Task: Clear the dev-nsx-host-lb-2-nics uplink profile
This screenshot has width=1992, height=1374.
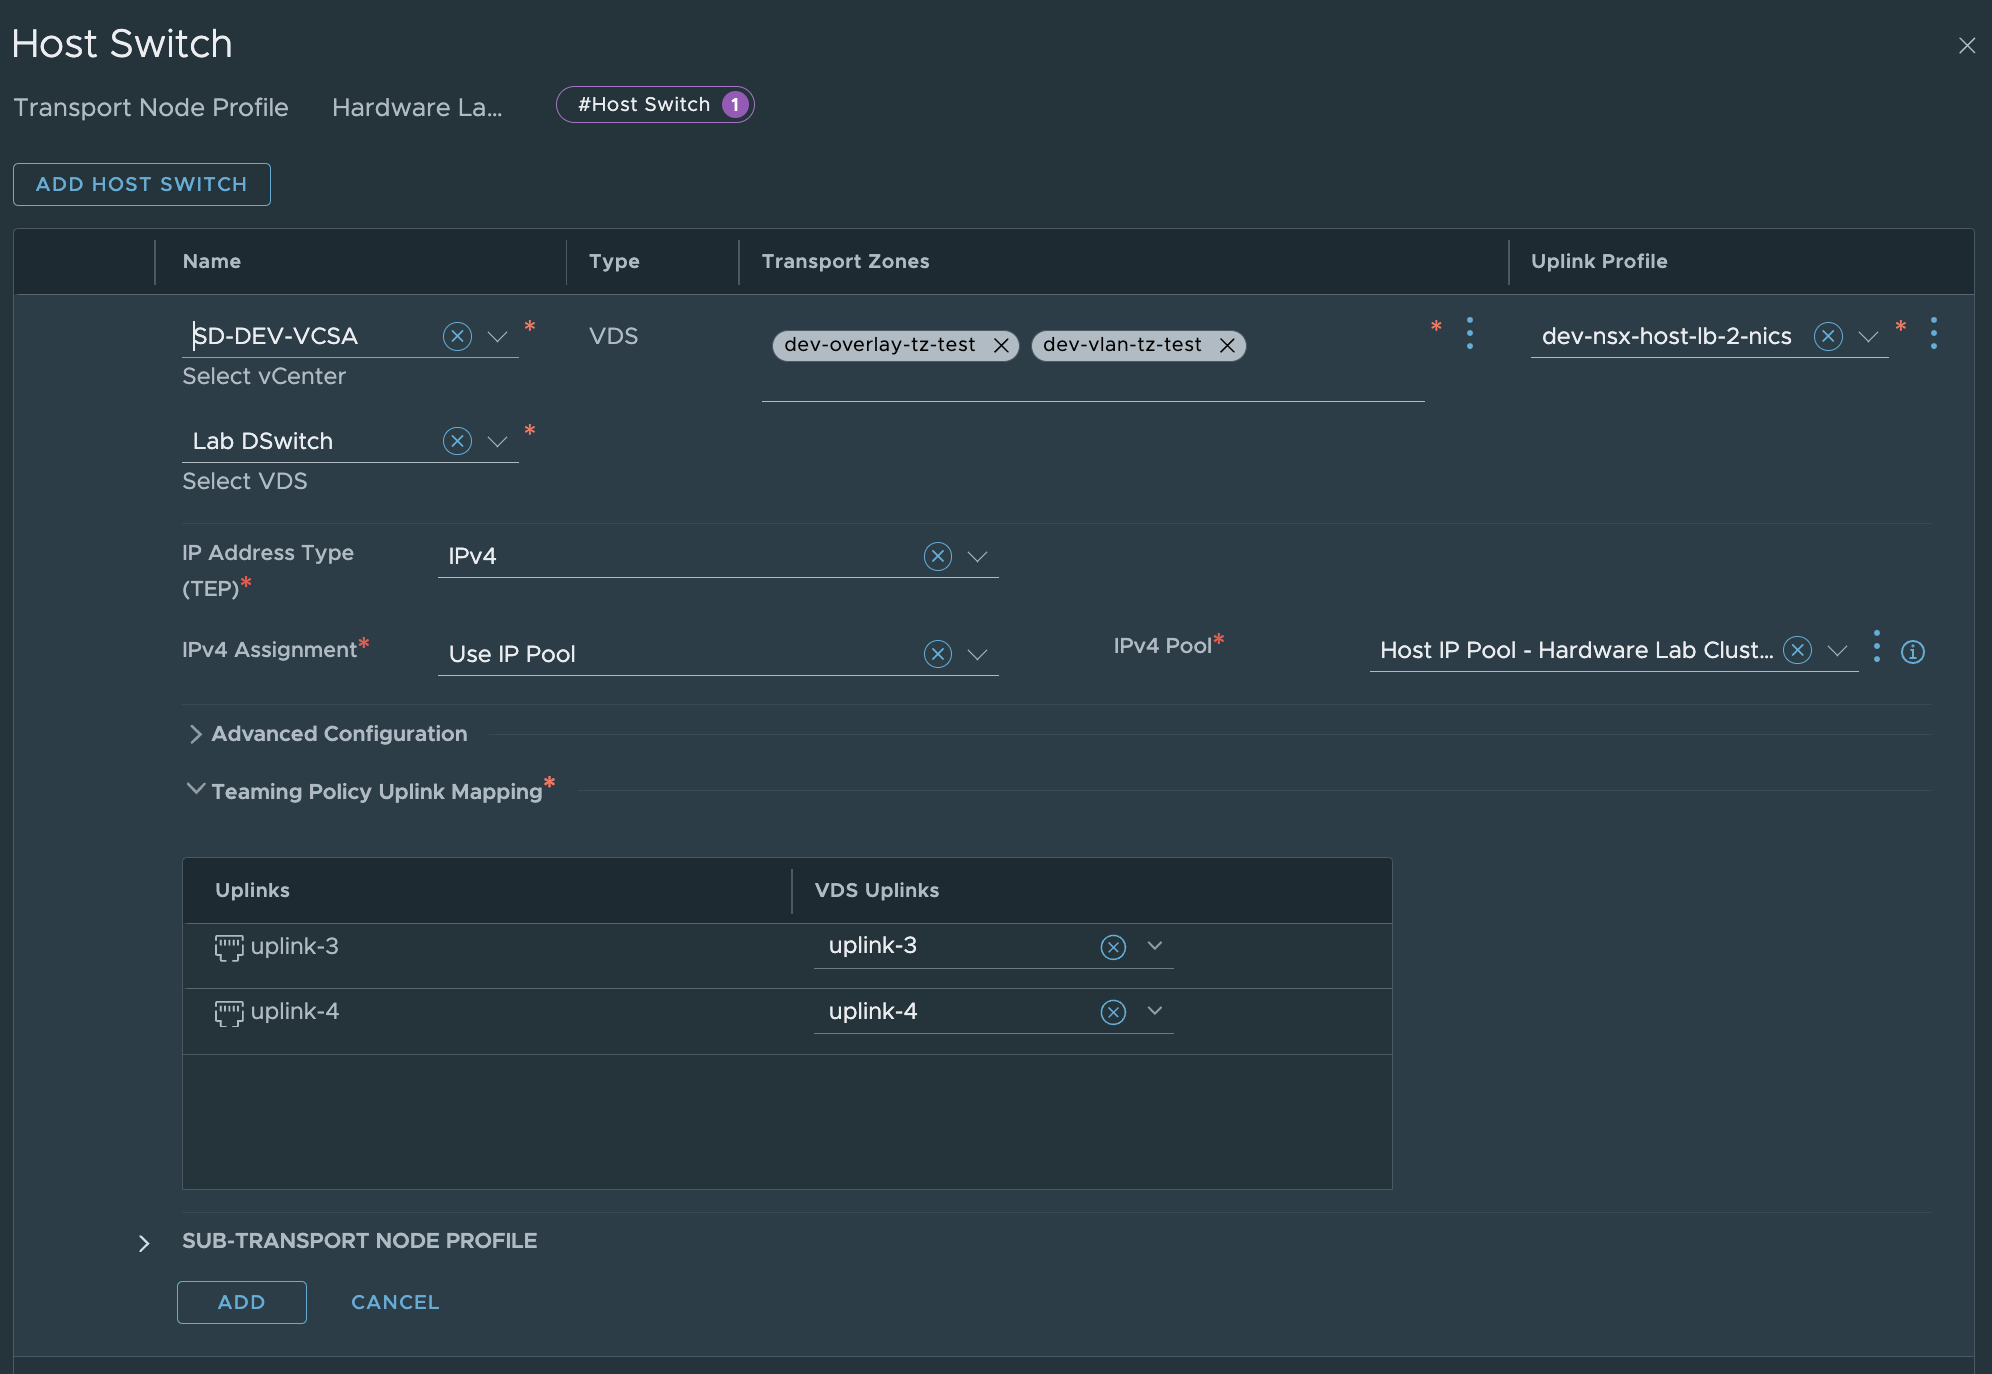Action: (x=1828, y=336)
